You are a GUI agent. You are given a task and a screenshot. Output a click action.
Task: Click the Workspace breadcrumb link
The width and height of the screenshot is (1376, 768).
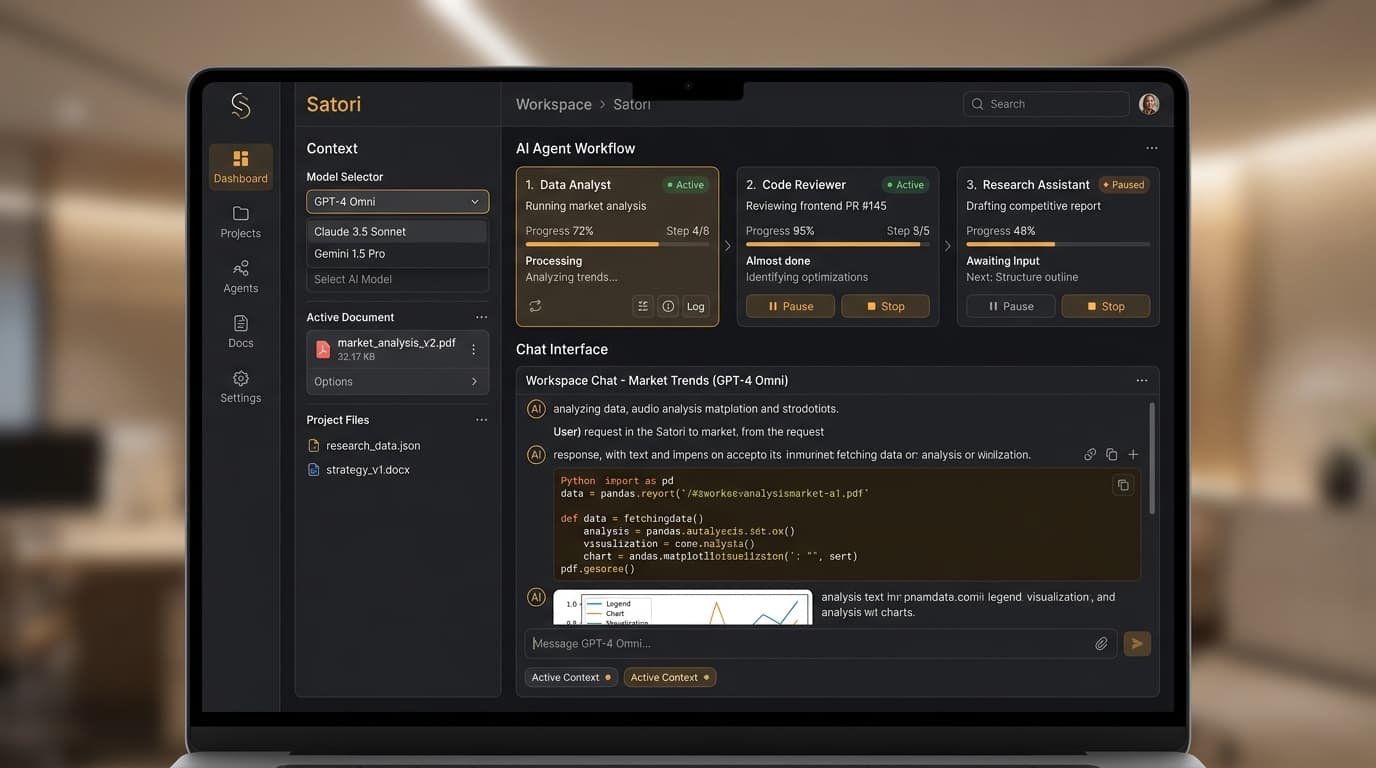(554, 104)
